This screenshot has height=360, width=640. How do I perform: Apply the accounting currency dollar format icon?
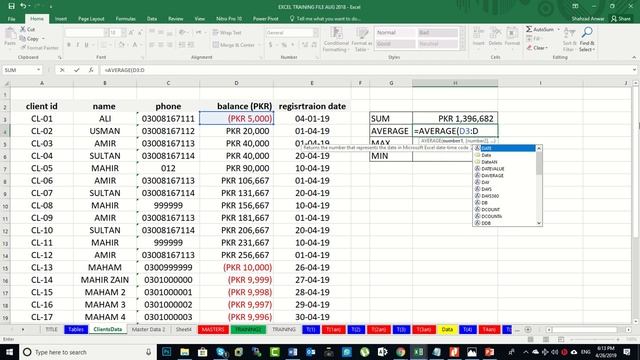pos(270,45)
